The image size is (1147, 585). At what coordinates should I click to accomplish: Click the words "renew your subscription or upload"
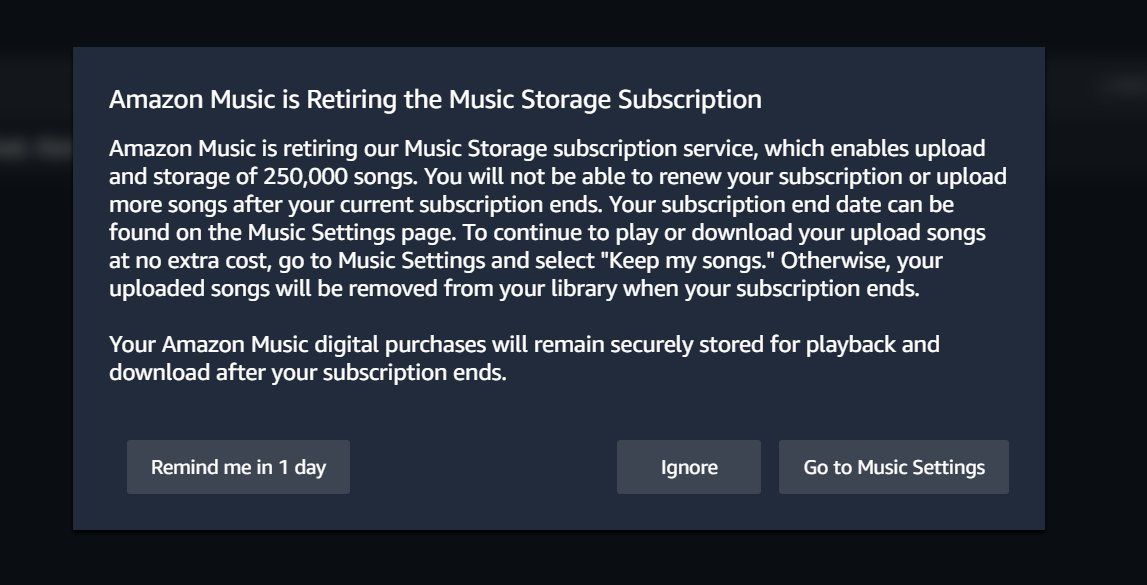843,176
